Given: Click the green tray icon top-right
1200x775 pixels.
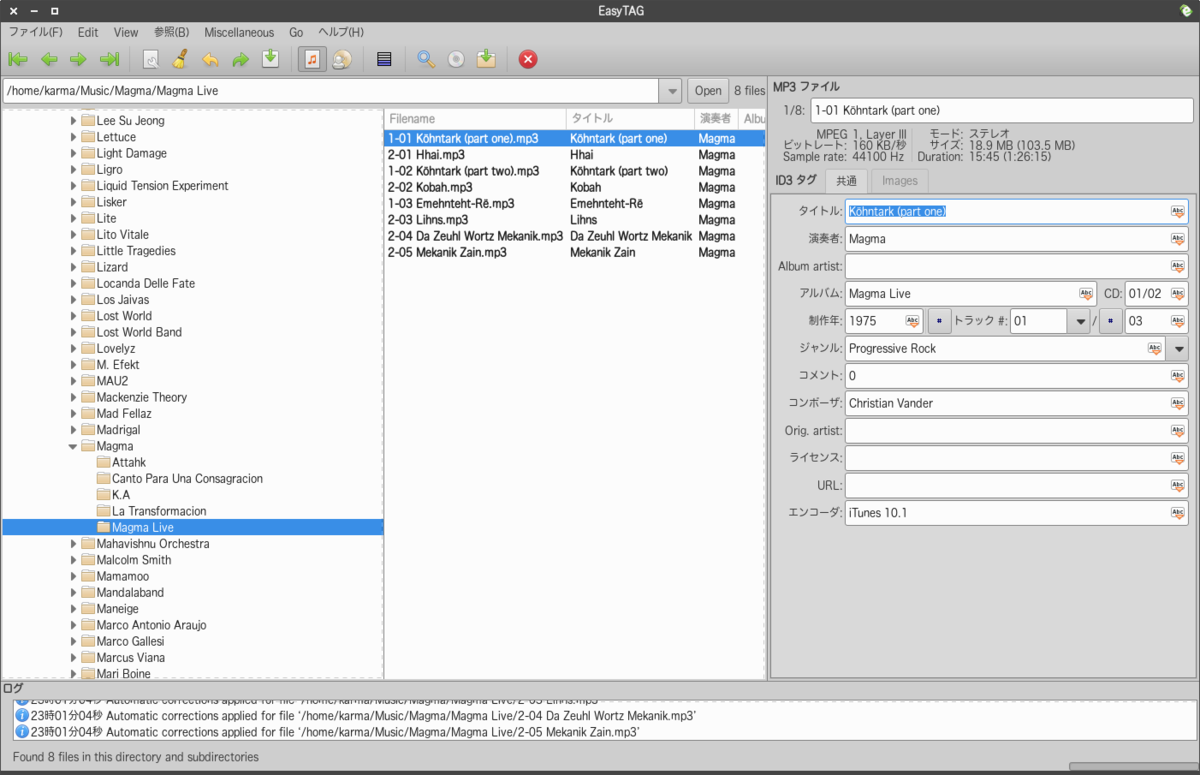Looking at the screenshot, I should pyautogui.click(x=1185, y=10).
